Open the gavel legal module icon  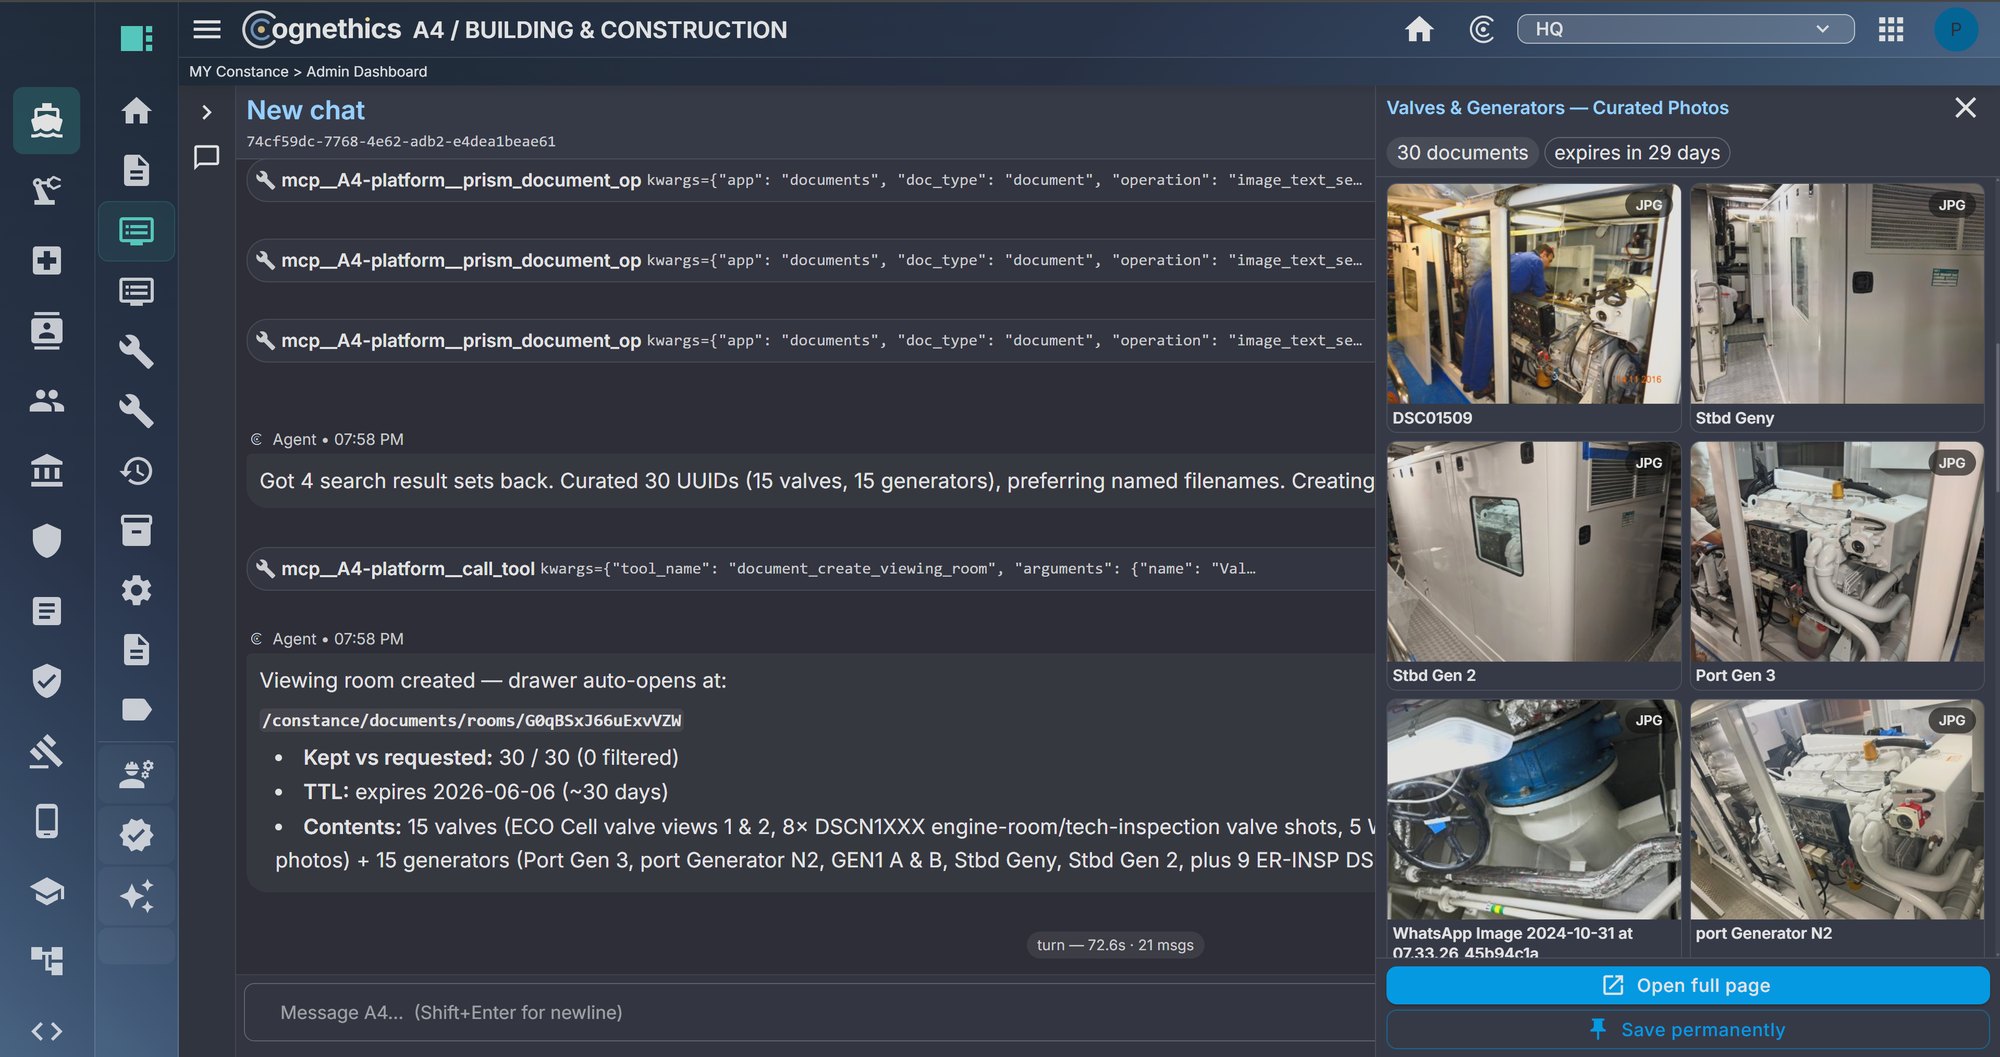(x=46, y=751)
